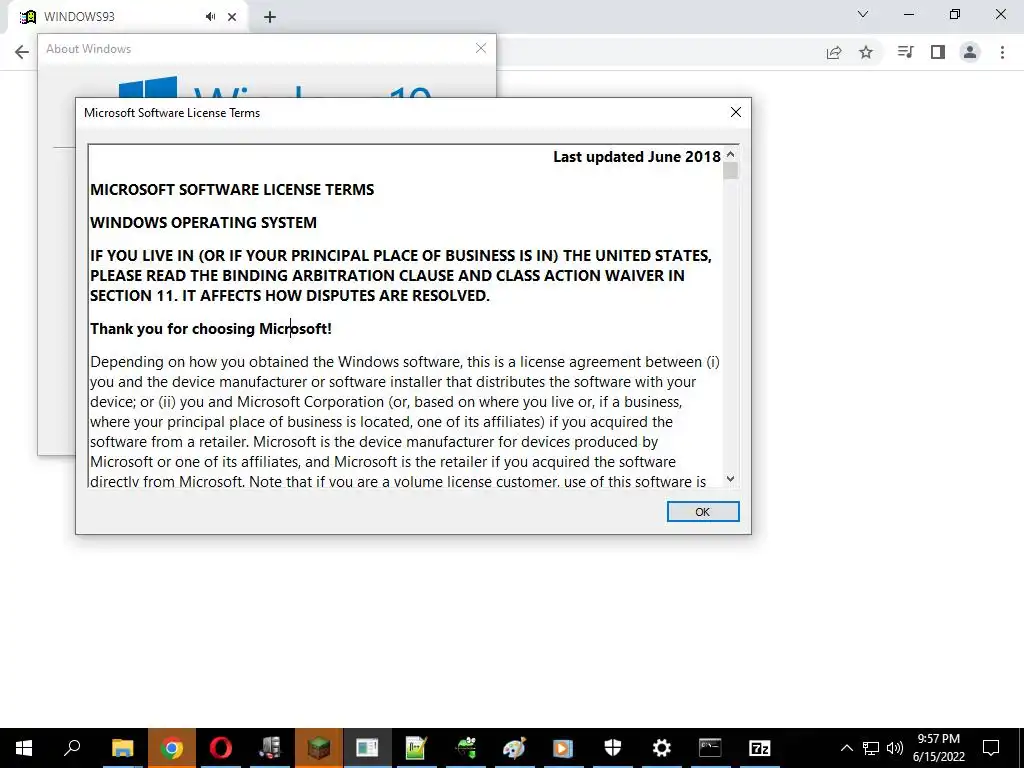
Task: Open the media controls icon in Chrome
Action: coord(905,52)
